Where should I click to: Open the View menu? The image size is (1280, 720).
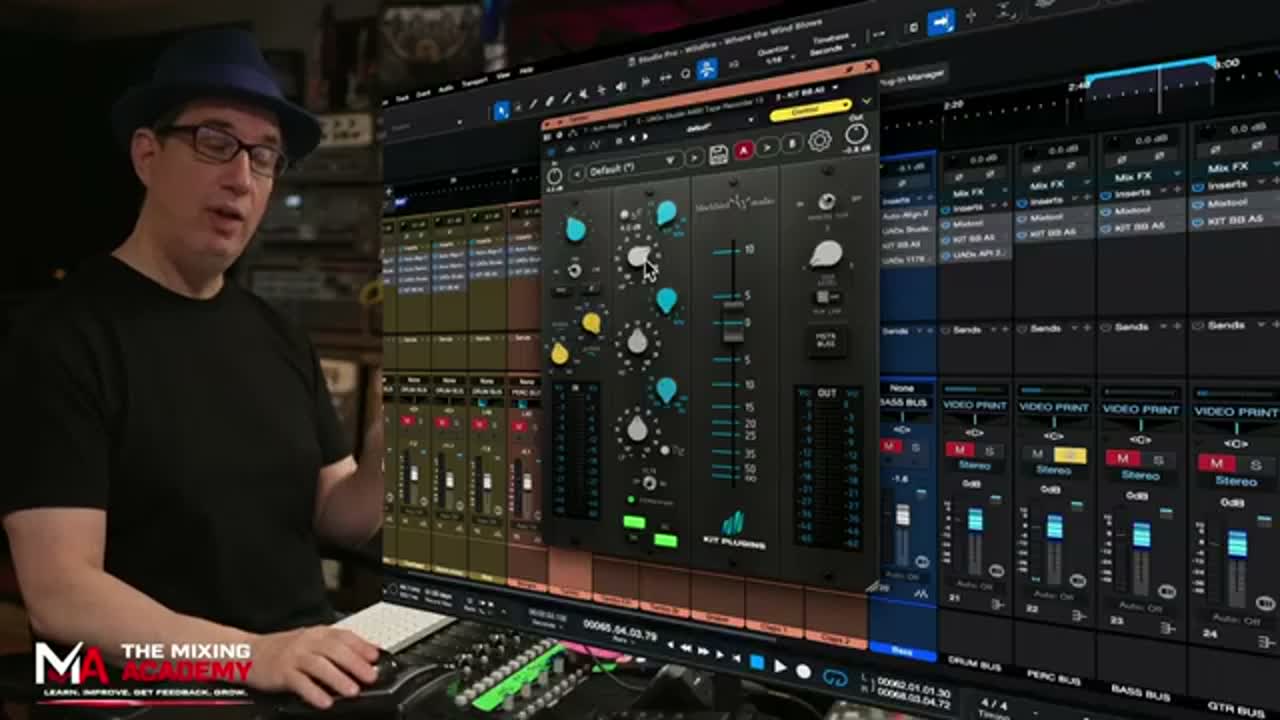(x=502, y=76)
